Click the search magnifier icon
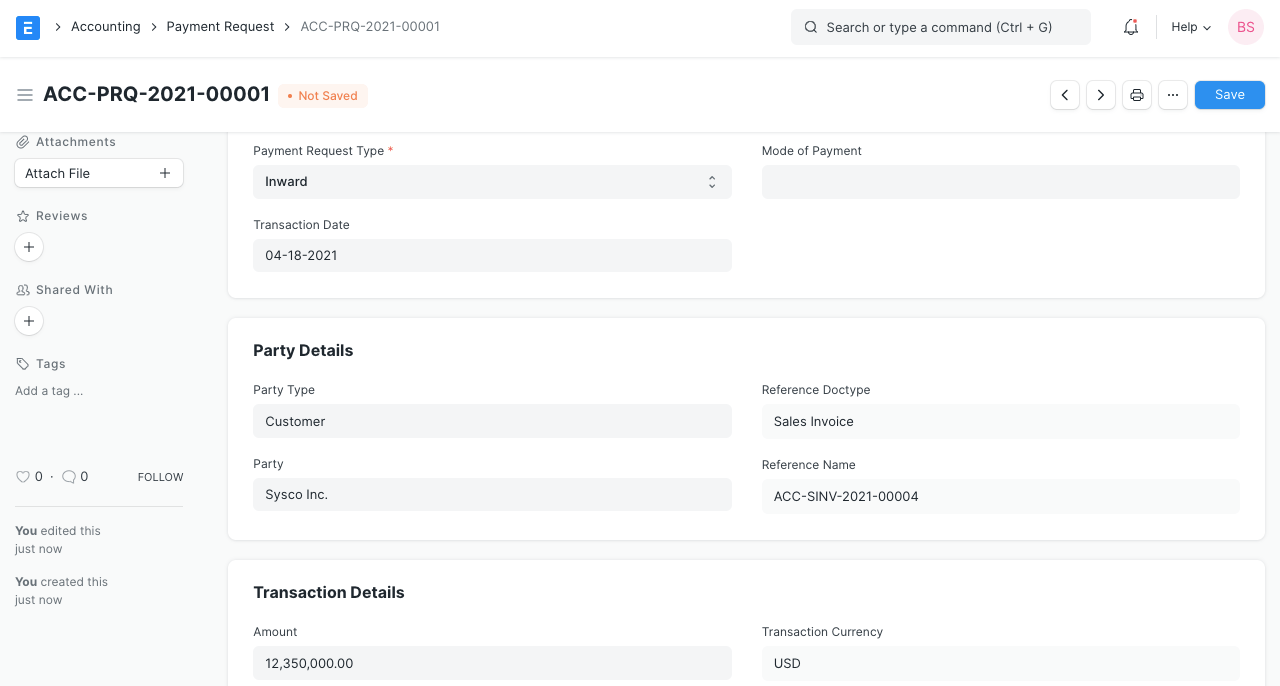The width and height of the screenshot is (1280, 686). [x=810, y=27]
